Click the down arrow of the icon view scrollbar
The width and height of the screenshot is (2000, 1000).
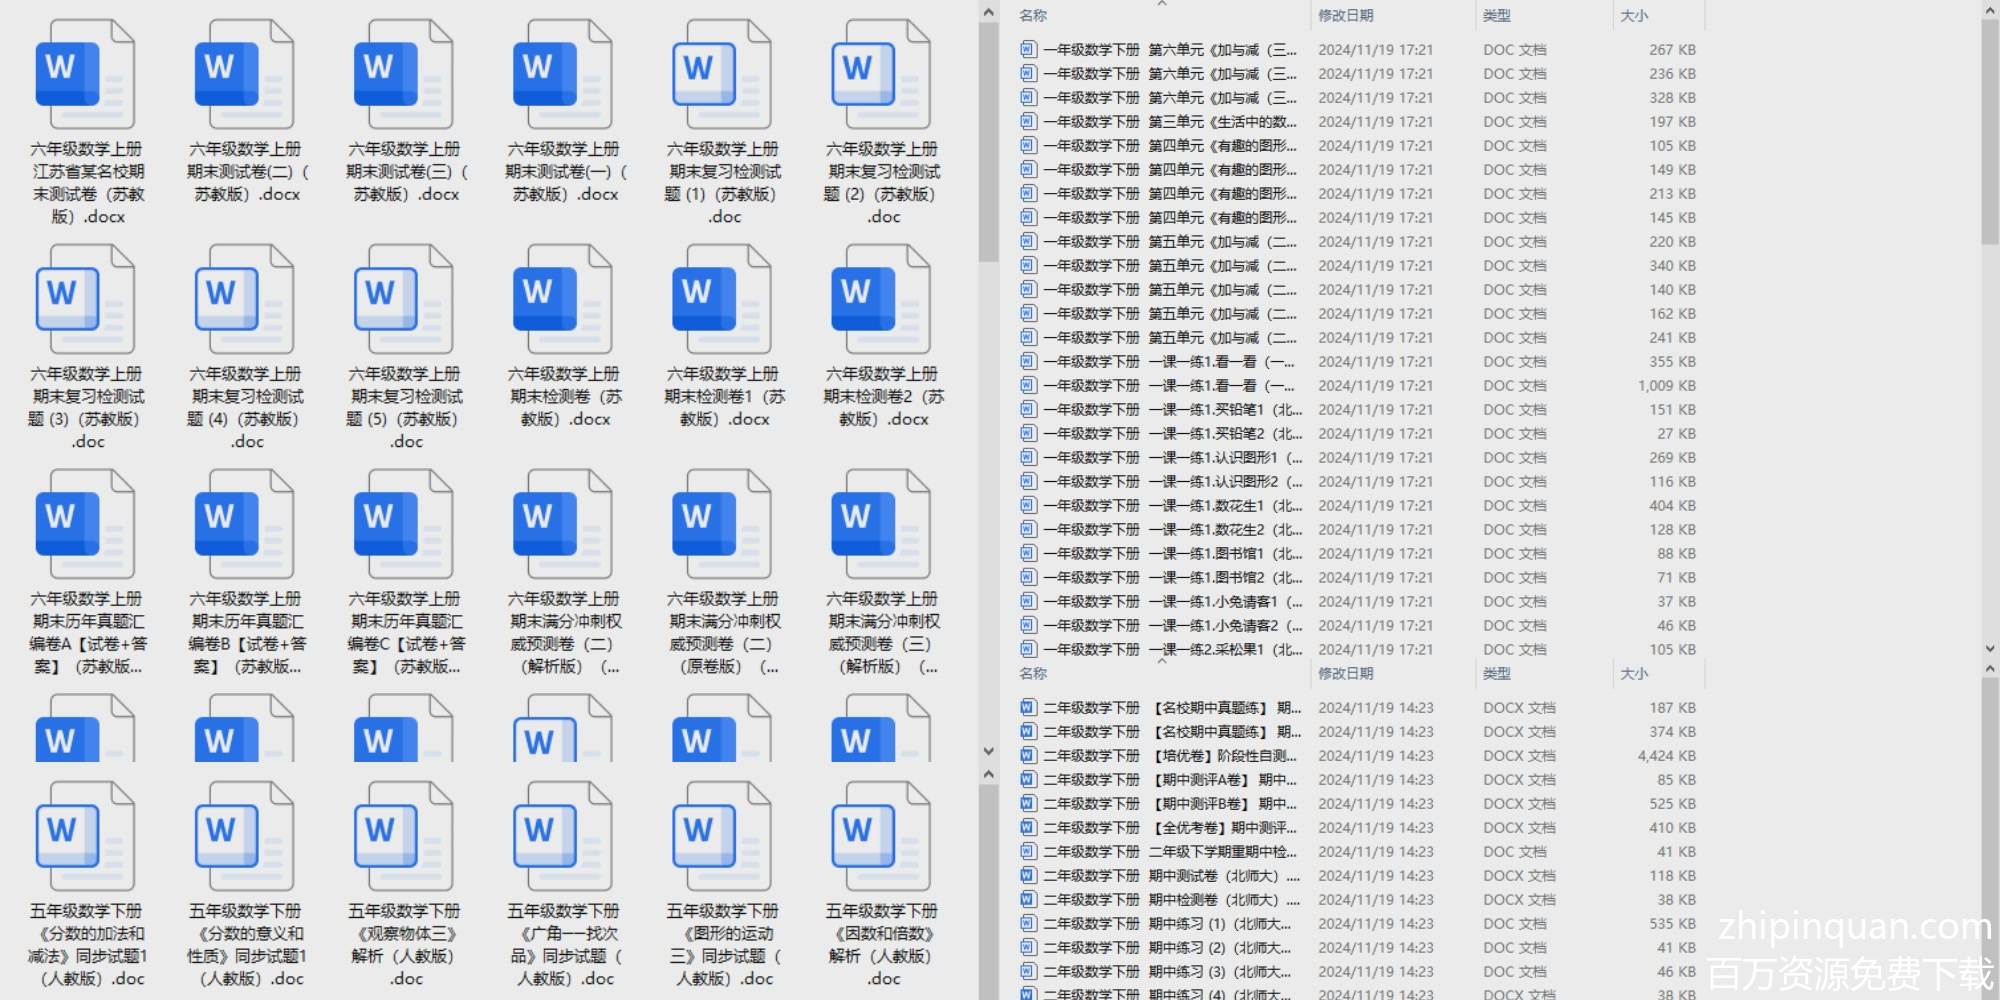coord(988,751)
